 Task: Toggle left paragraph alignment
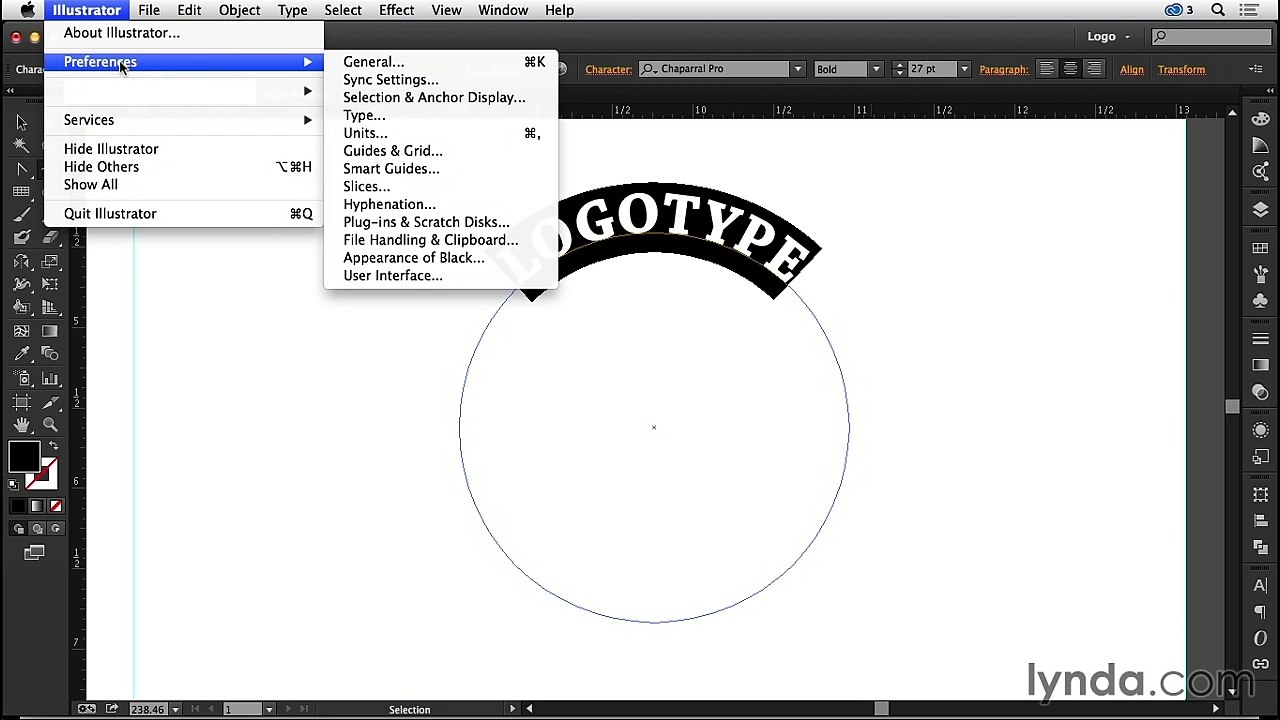click(x=1046, y=69)
